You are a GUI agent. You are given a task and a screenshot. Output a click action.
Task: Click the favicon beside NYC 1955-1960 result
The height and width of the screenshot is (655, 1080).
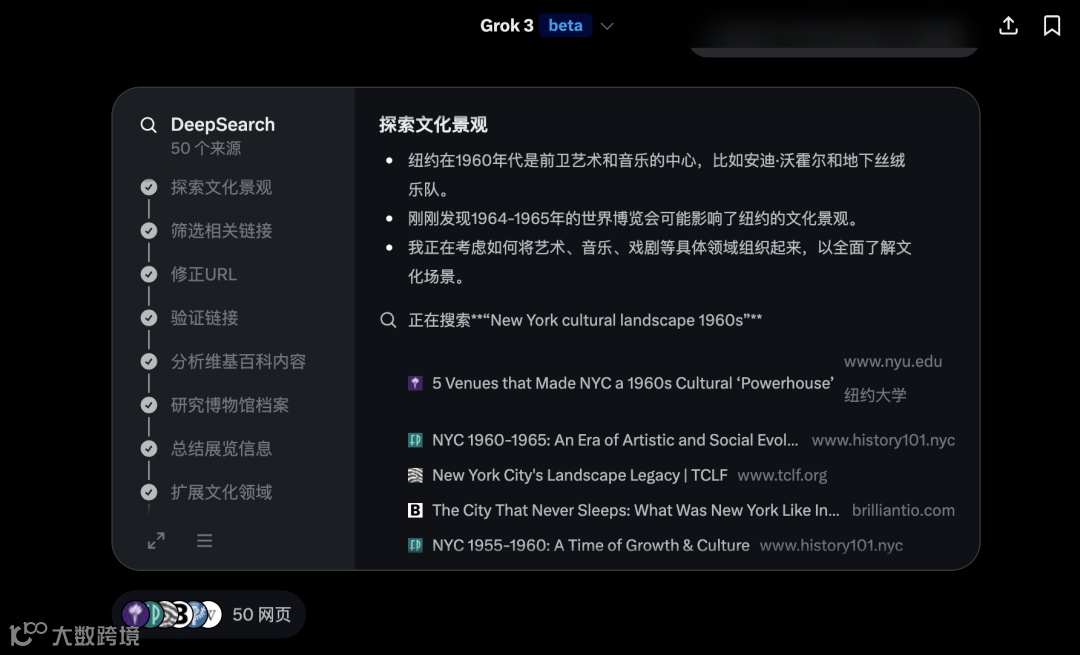click(x=415, y=545)
